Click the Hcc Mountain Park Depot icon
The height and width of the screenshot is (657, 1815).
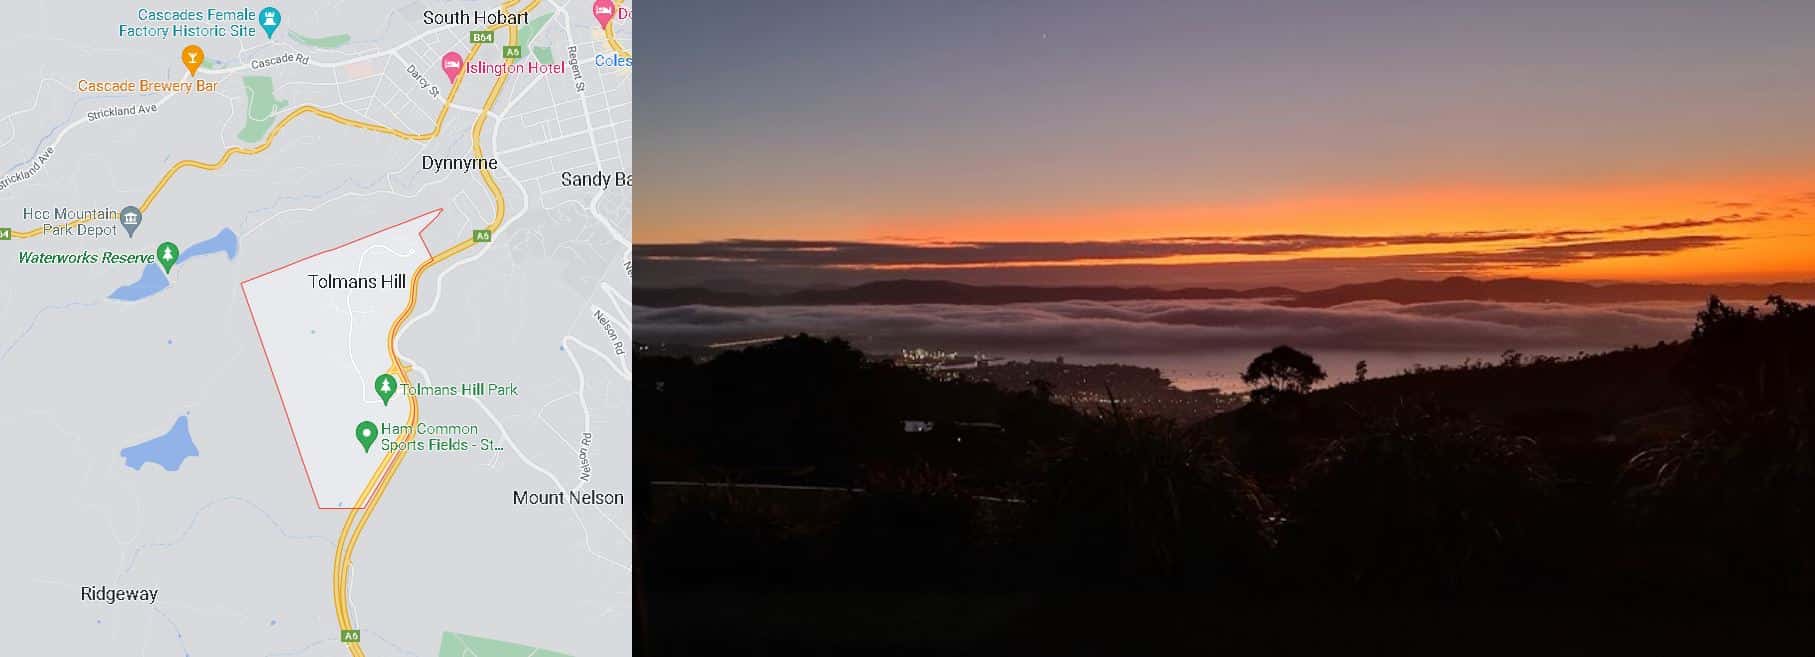[x=131, y=218]
